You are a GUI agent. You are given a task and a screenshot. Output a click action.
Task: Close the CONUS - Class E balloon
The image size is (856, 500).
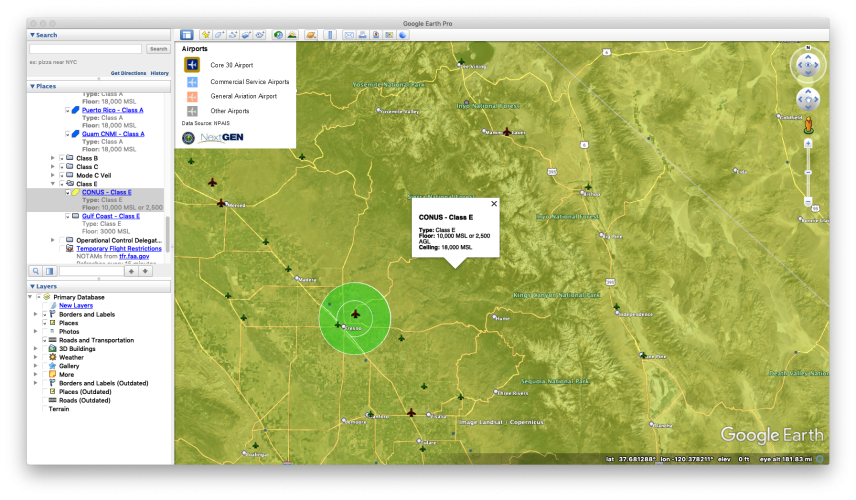point(494,204)
